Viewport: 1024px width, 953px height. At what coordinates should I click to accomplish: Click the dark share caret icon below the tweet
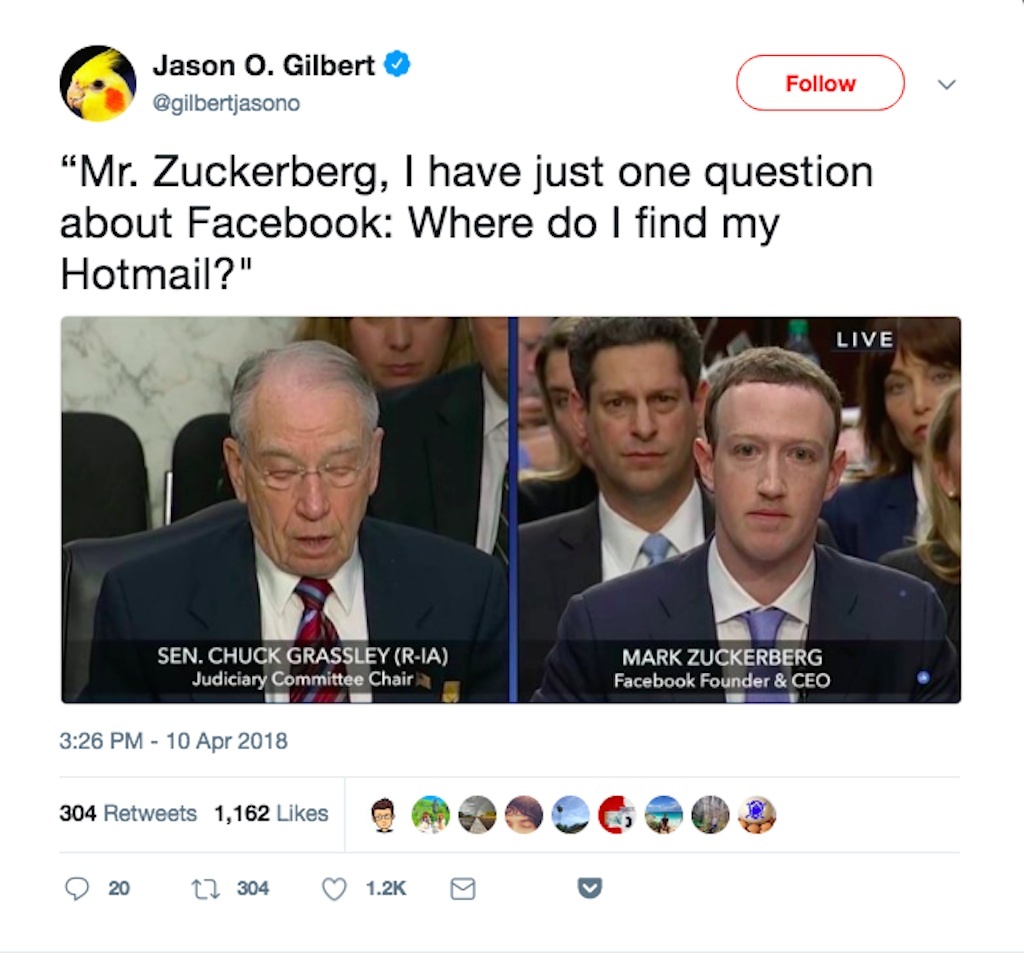pos(588,886)
